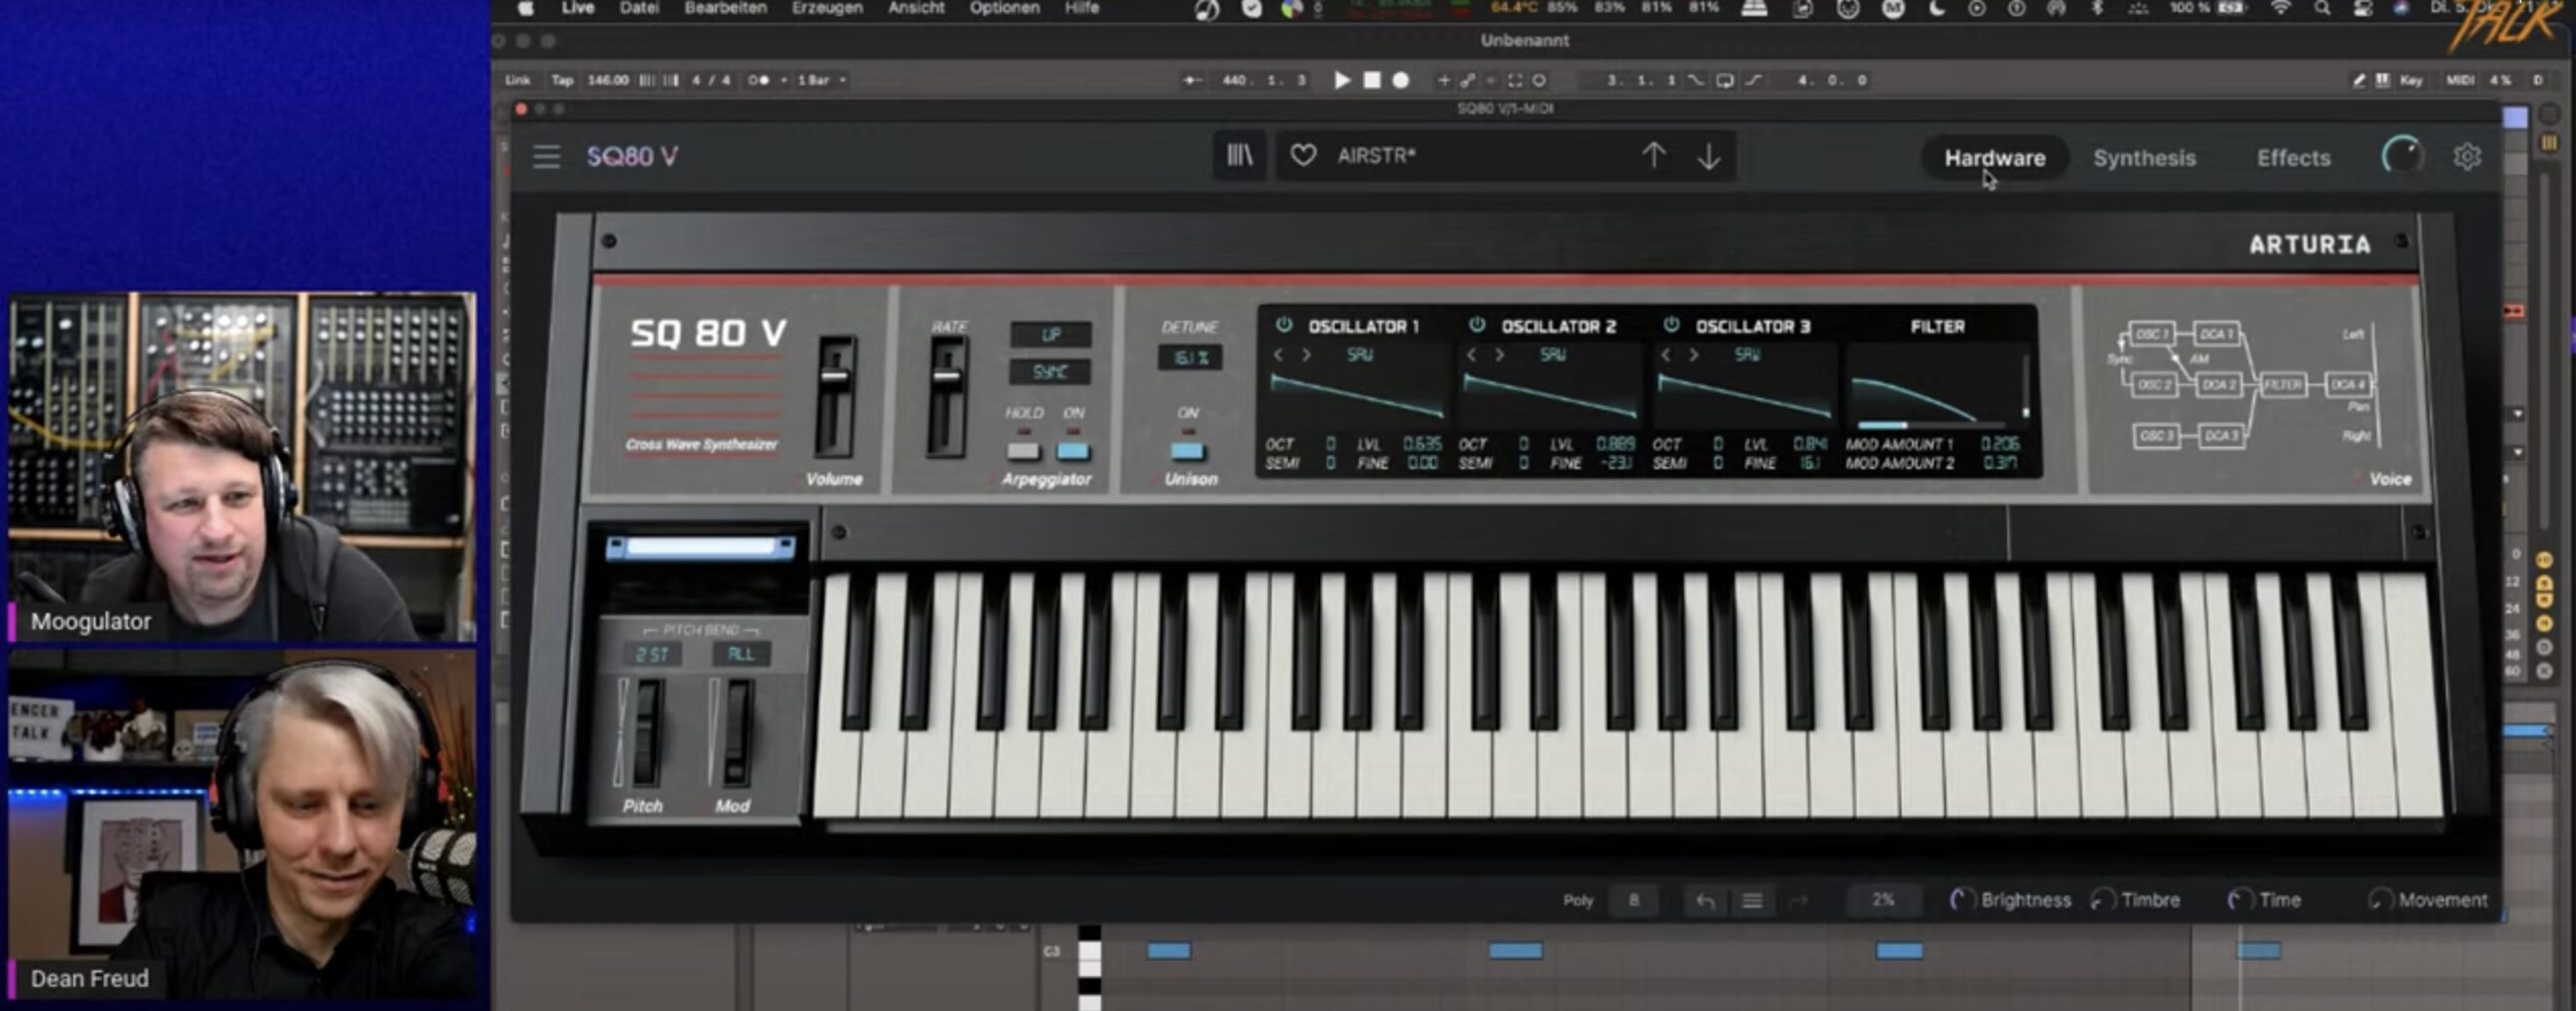
Task: Click the Tap tempo button
Action: click(563, 80)
